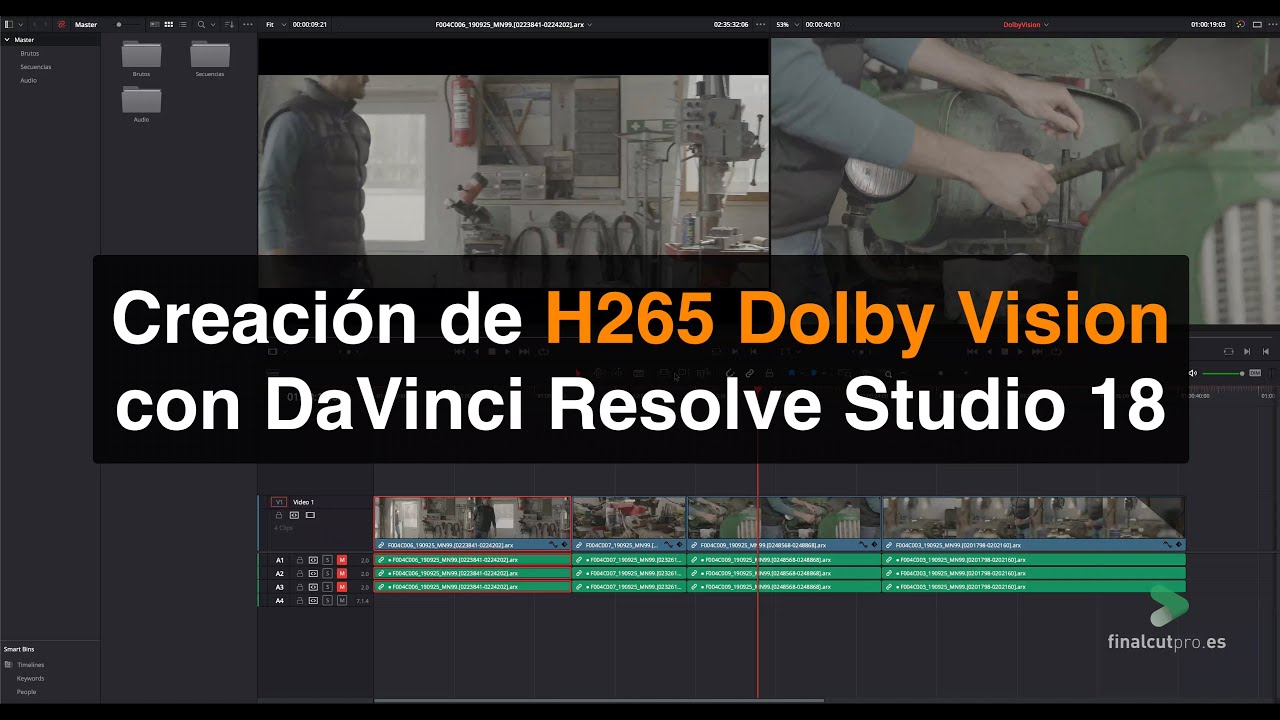
Task: Solo audio track A1
Action: (x=327, y=560)
